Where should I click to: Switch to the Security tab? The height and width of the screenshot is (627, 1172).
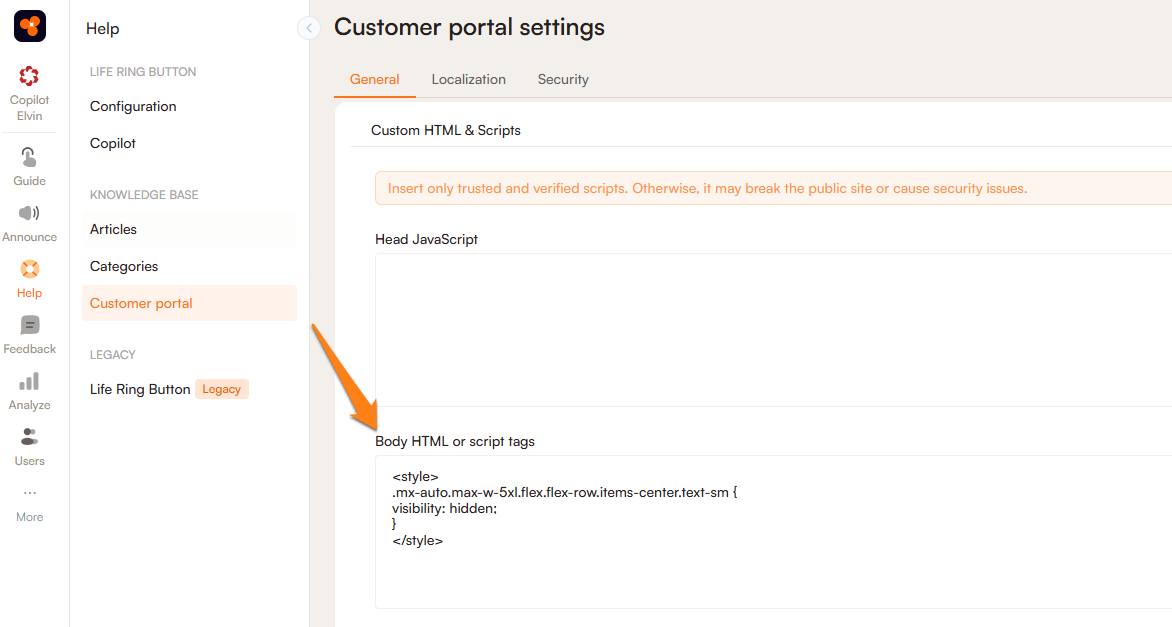[x=563, y=79]
